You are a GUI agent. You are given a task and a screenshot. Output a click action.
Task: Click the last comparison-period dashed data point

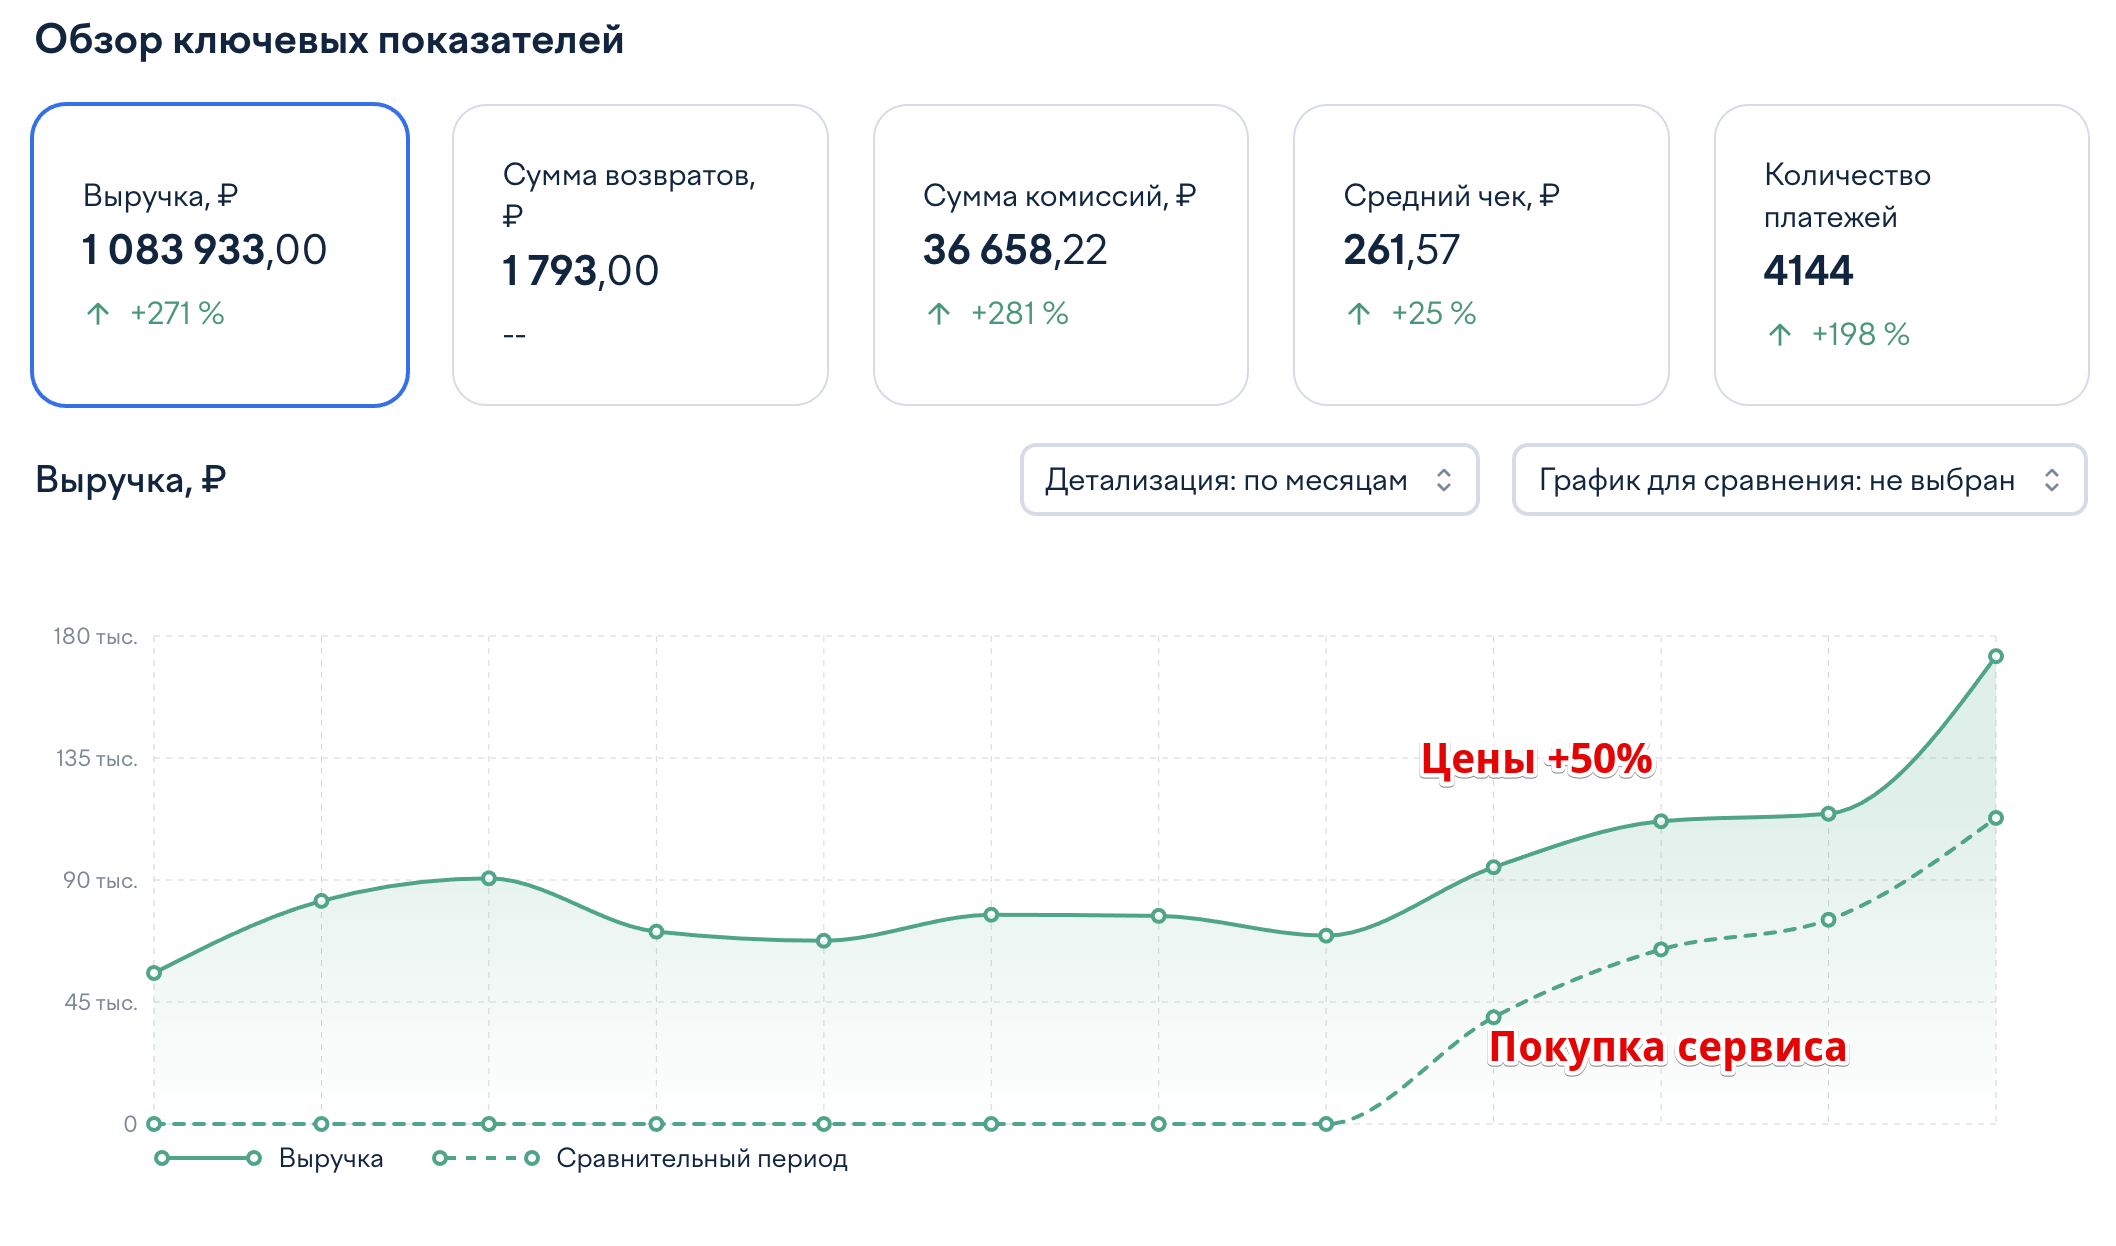tap(1995, 818)
